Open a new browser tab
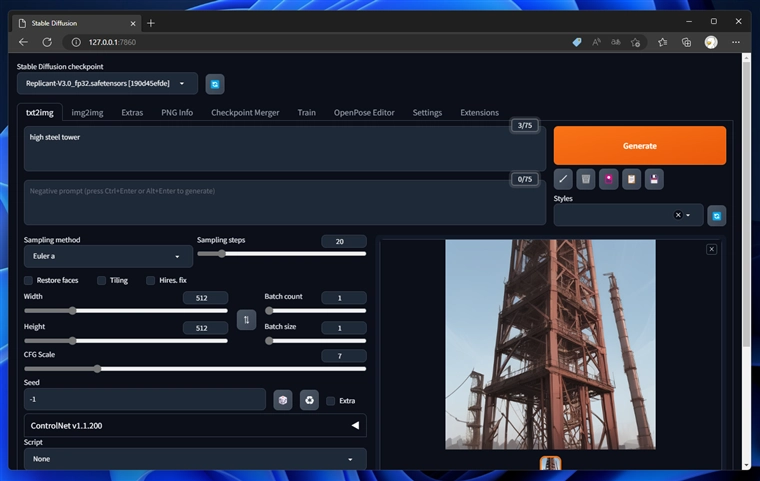The height and width of the screenshot is (481, 760). click(x=151, y=23)
